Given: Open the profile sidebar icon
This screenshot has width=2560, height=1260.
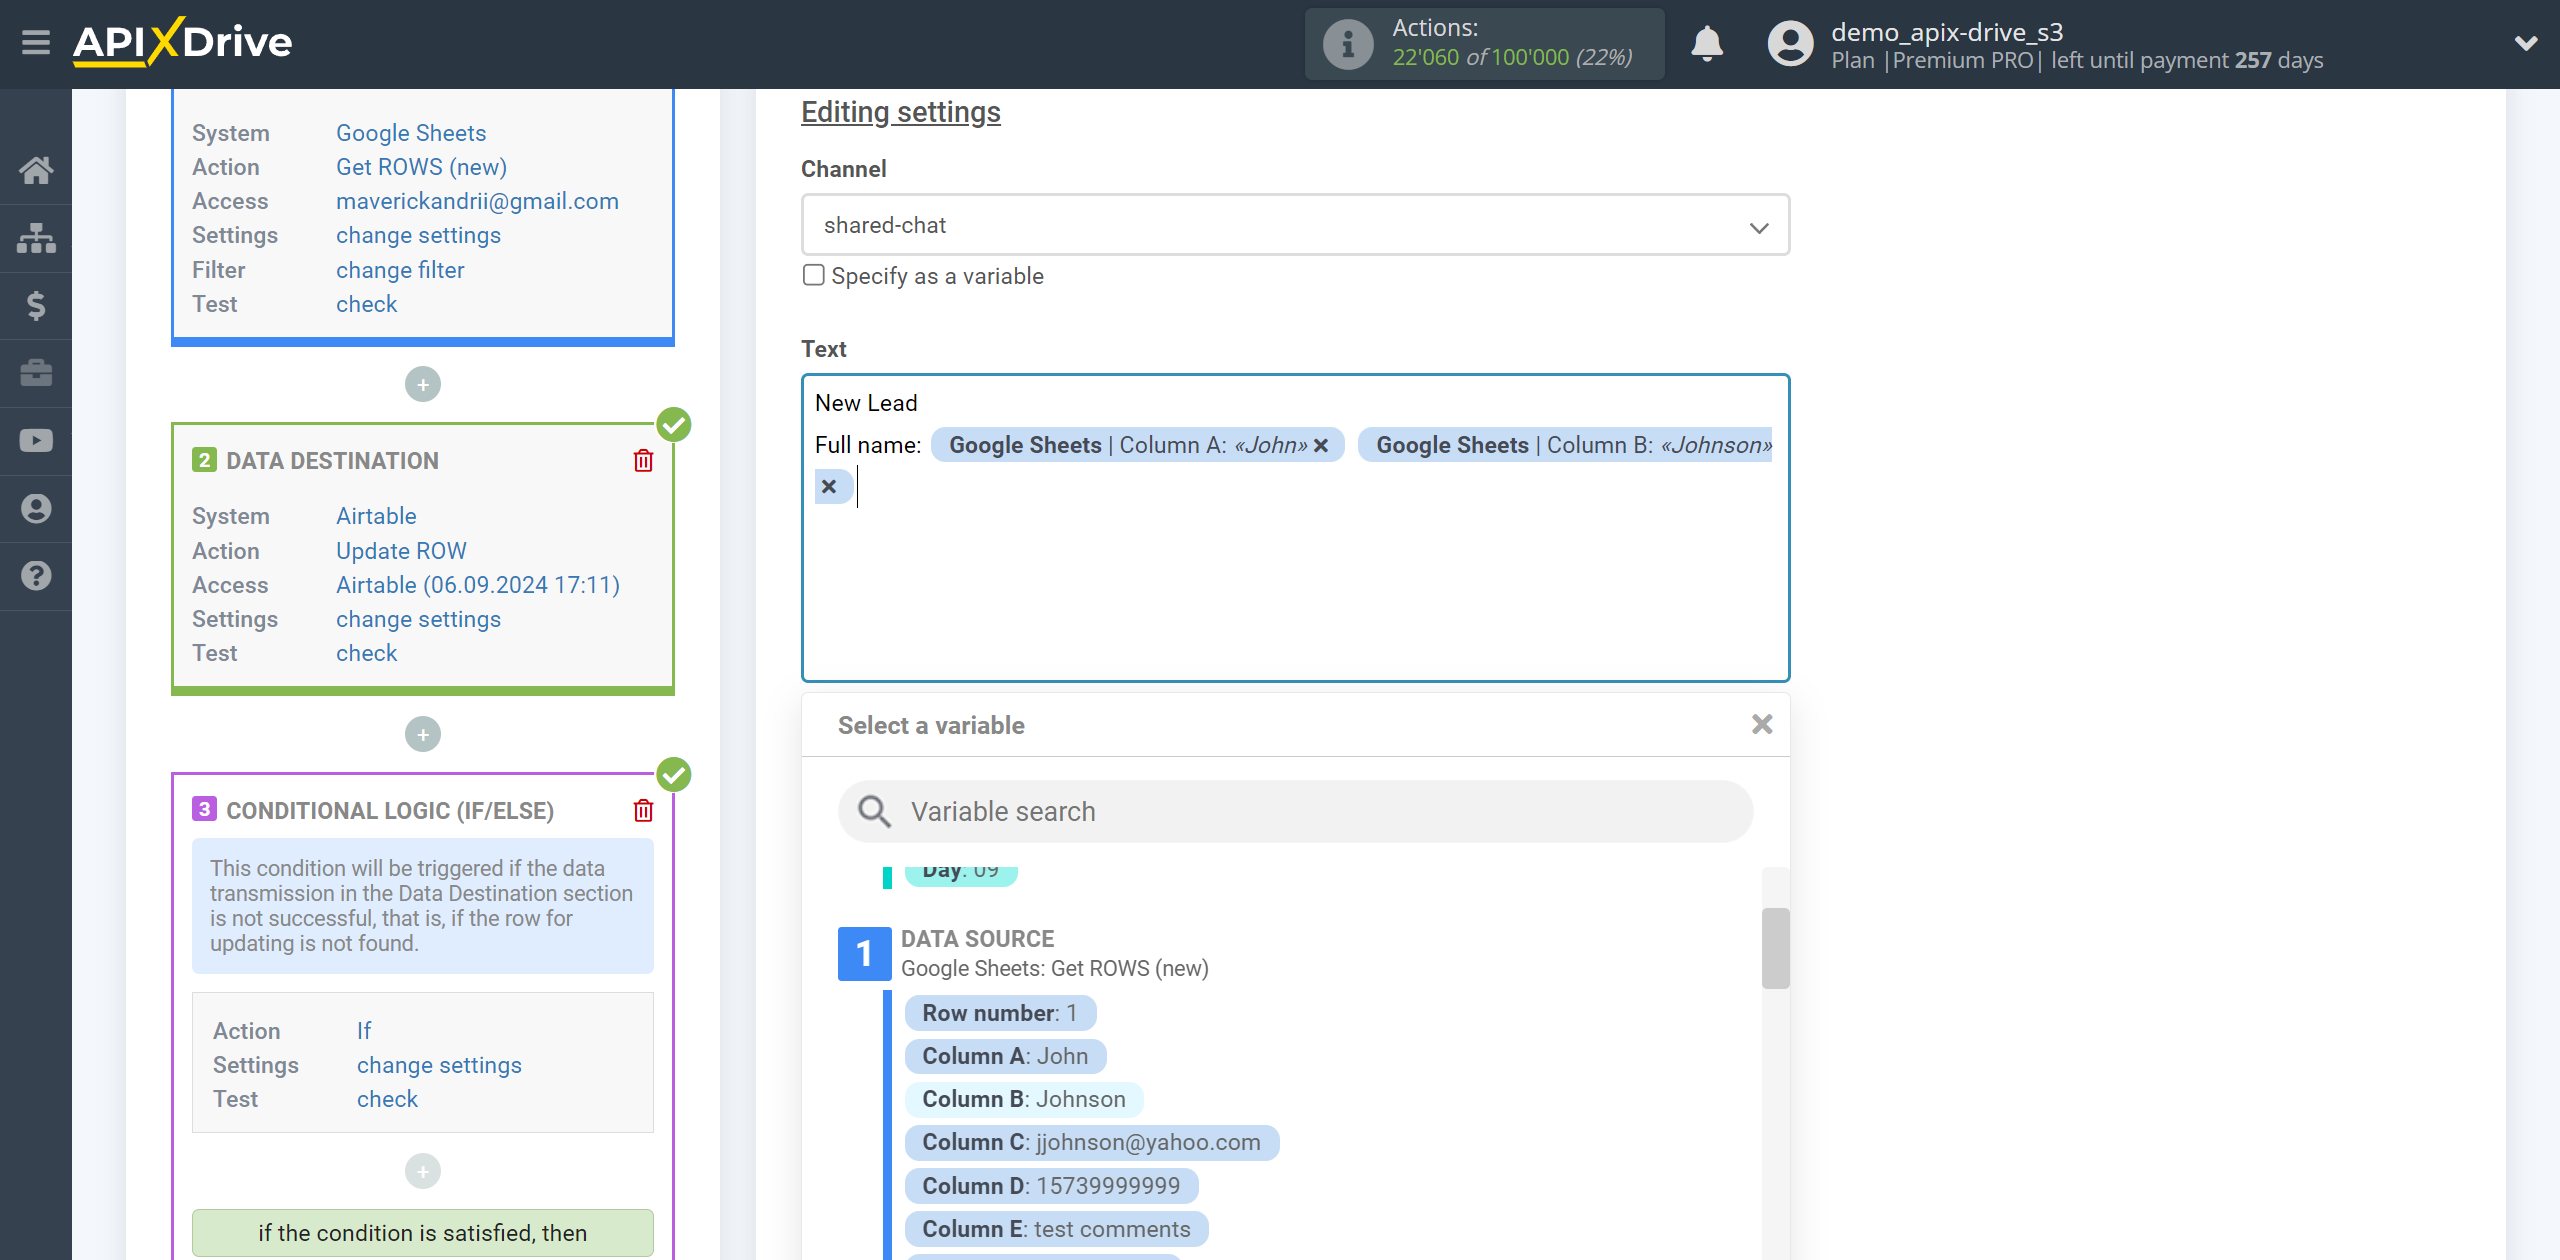Looking at the screenshot, I should (x=36, y=508).
